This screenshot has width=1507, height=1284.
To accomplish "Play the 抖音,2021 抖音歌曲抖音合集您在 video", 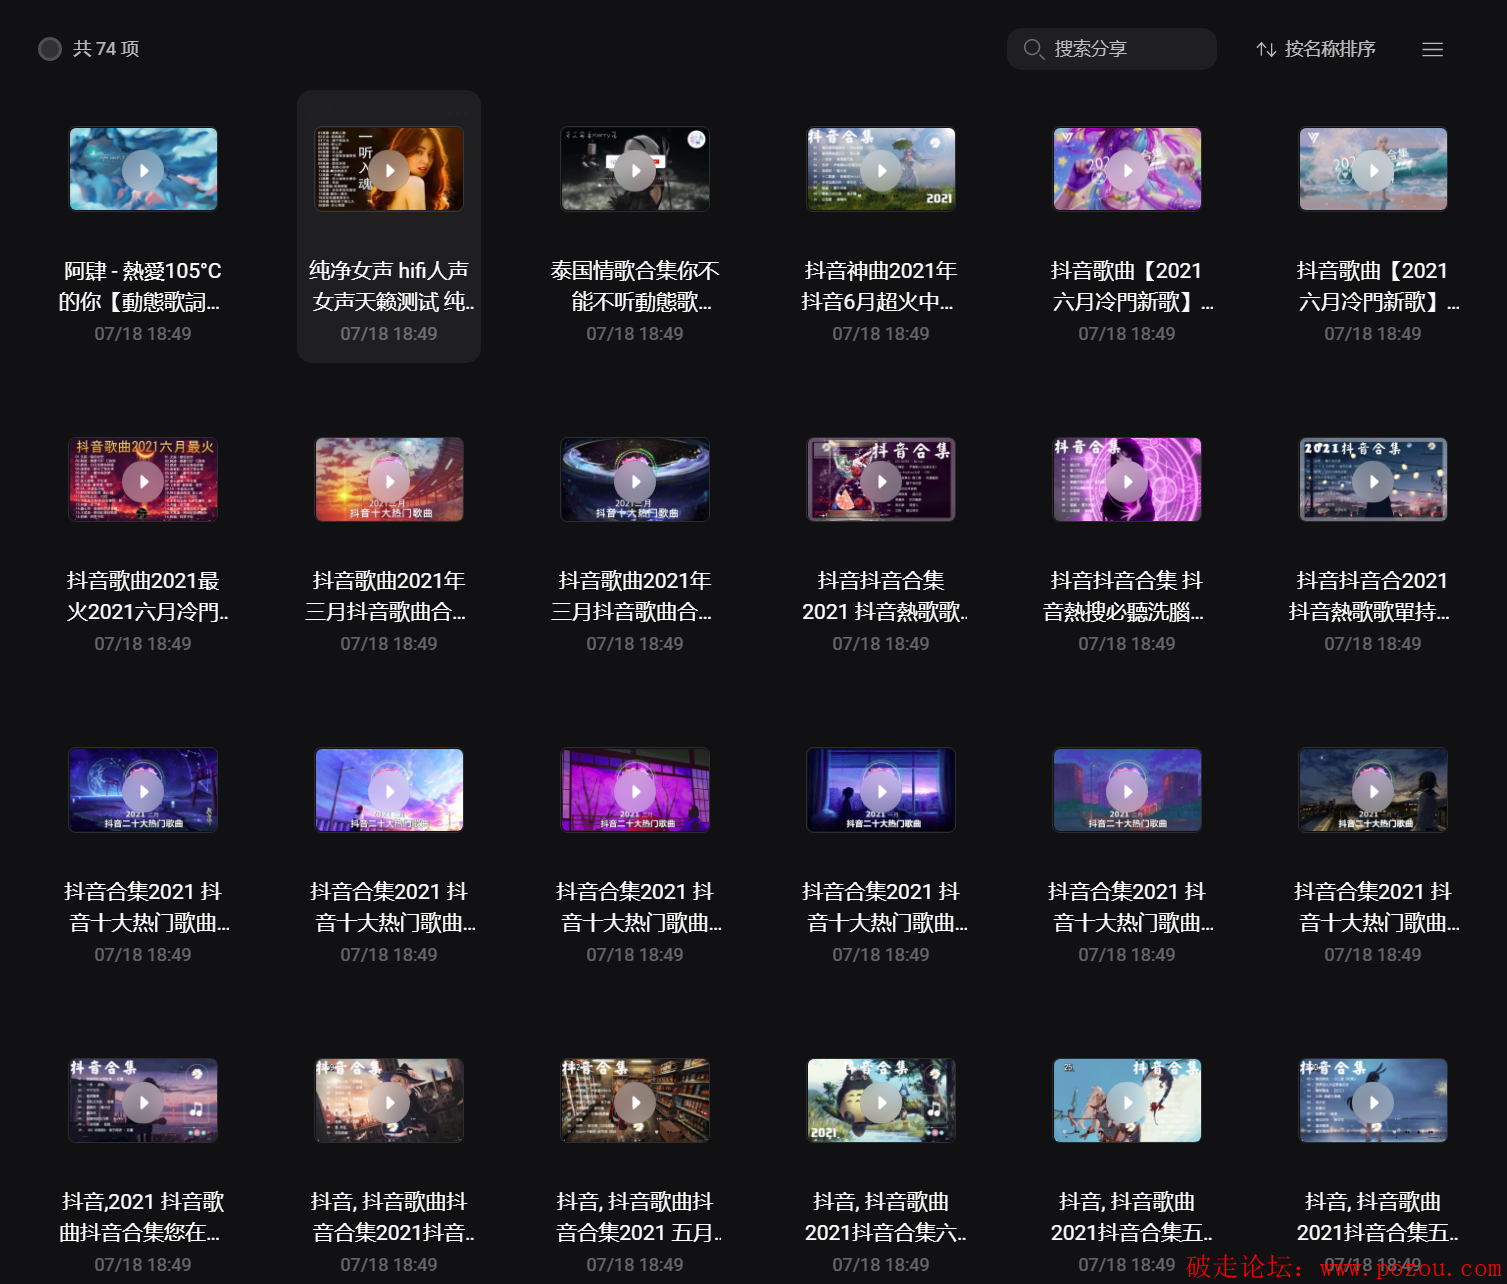I will [143, 1101].
